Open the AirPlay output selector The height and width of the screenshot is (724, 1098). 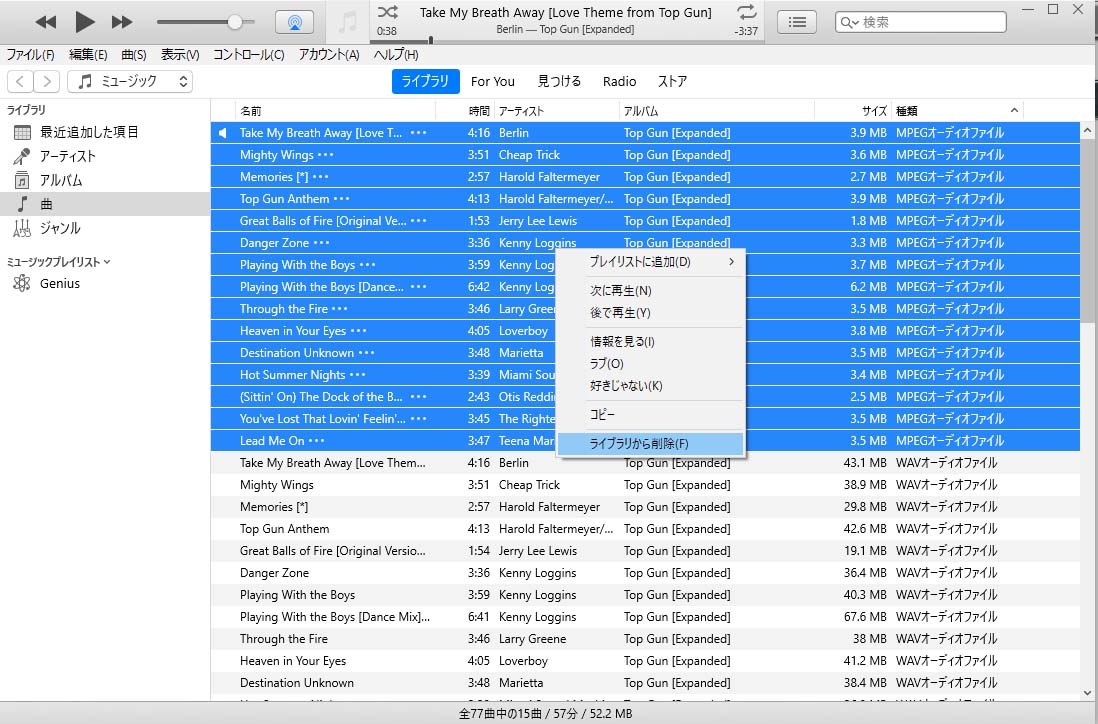294,22
